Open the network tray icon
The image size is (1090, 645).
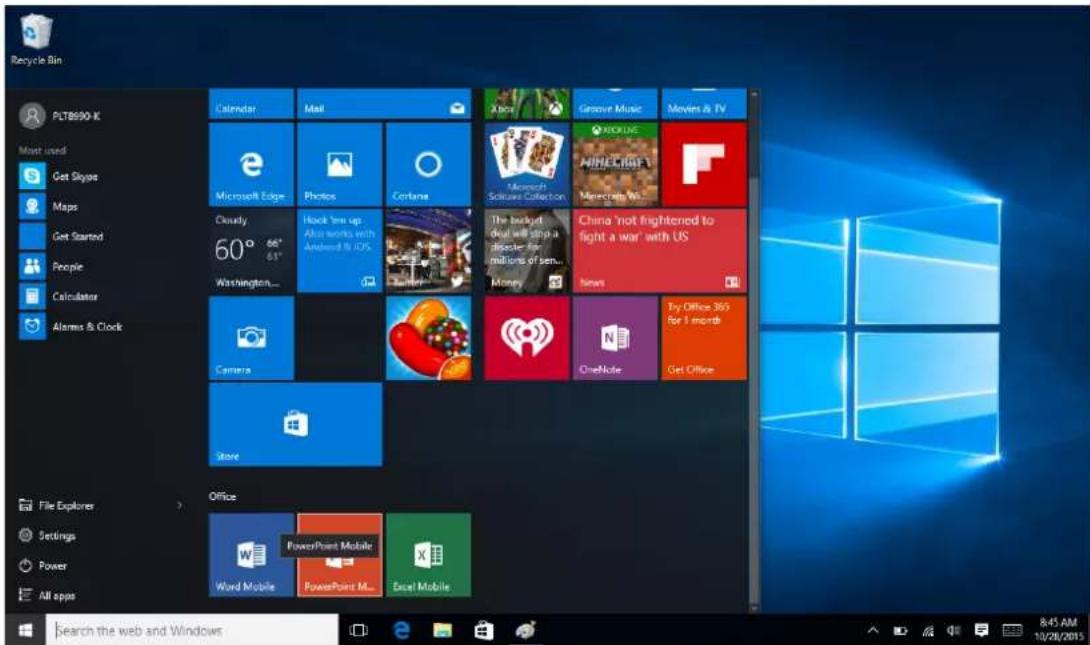coord(928,630)
